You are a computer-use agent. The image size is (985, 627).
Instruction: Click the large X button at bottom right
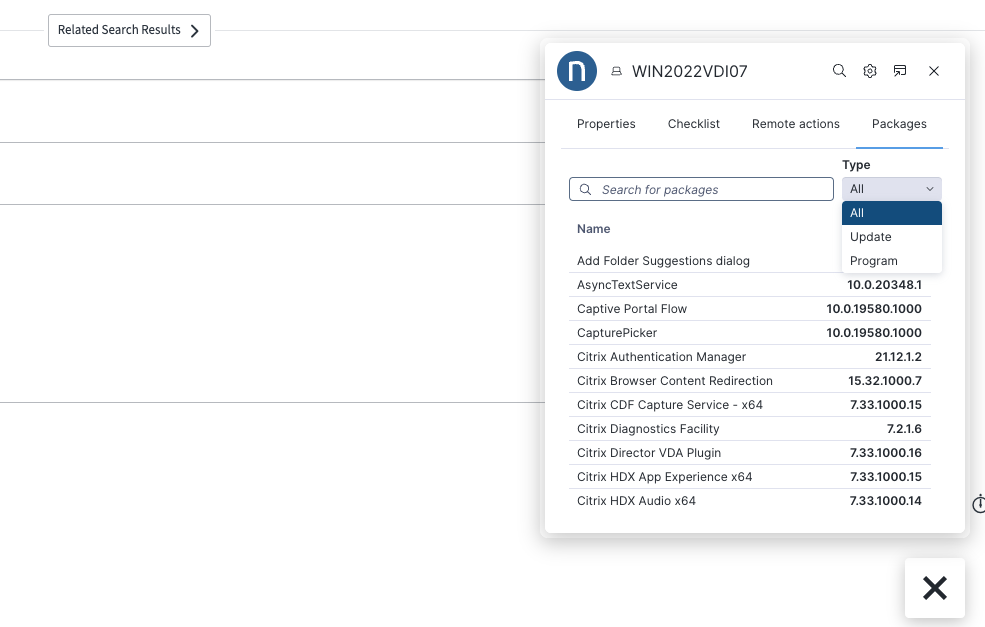tap(934, 588)
